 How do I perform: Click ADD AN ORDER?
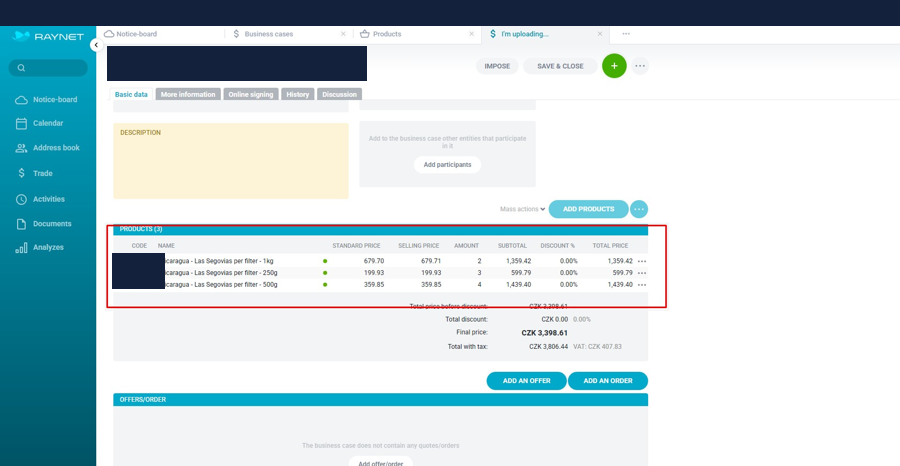608,381
